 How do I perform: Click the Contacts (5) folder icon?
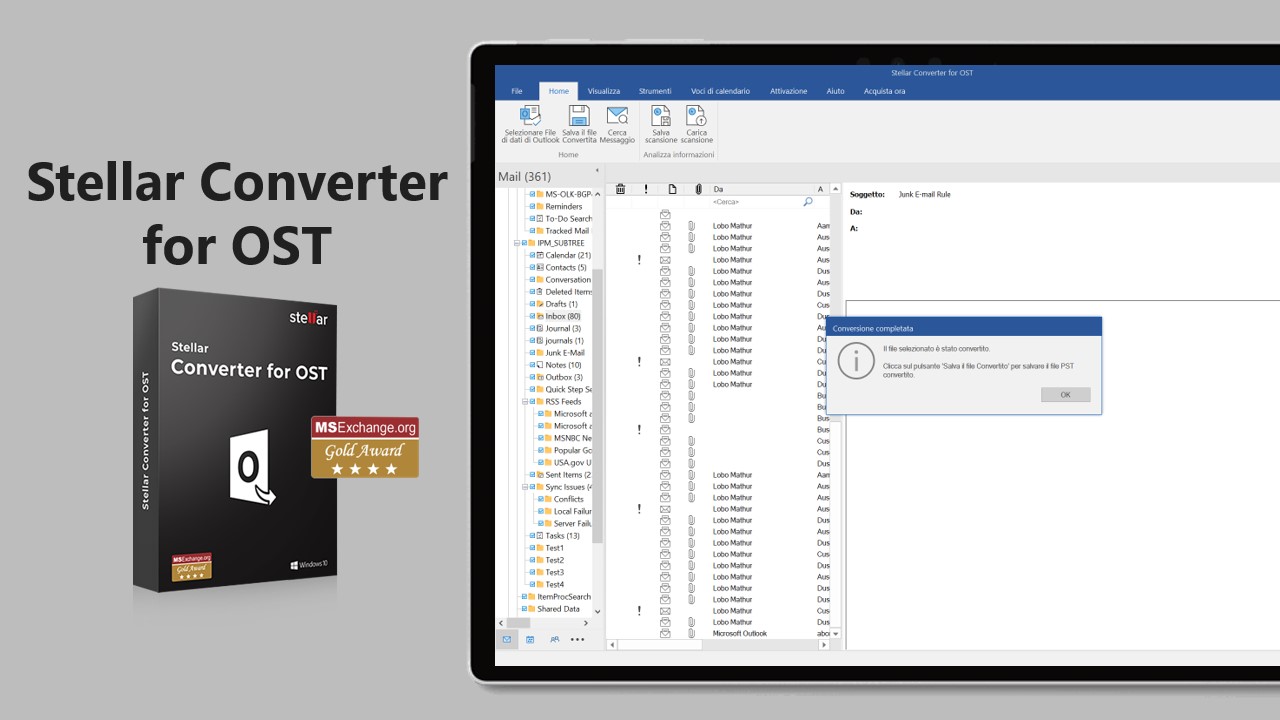540,267
